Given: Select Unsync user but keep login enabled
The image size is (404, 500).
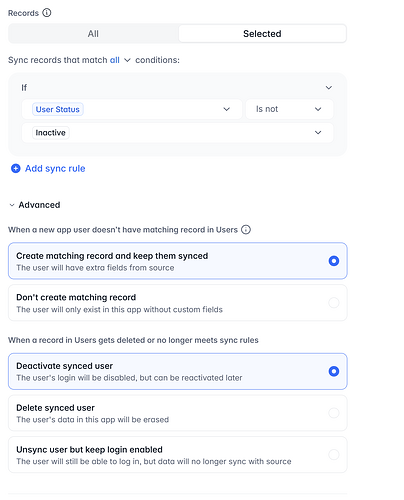Looking at the screenshot, I should (178, 455).
